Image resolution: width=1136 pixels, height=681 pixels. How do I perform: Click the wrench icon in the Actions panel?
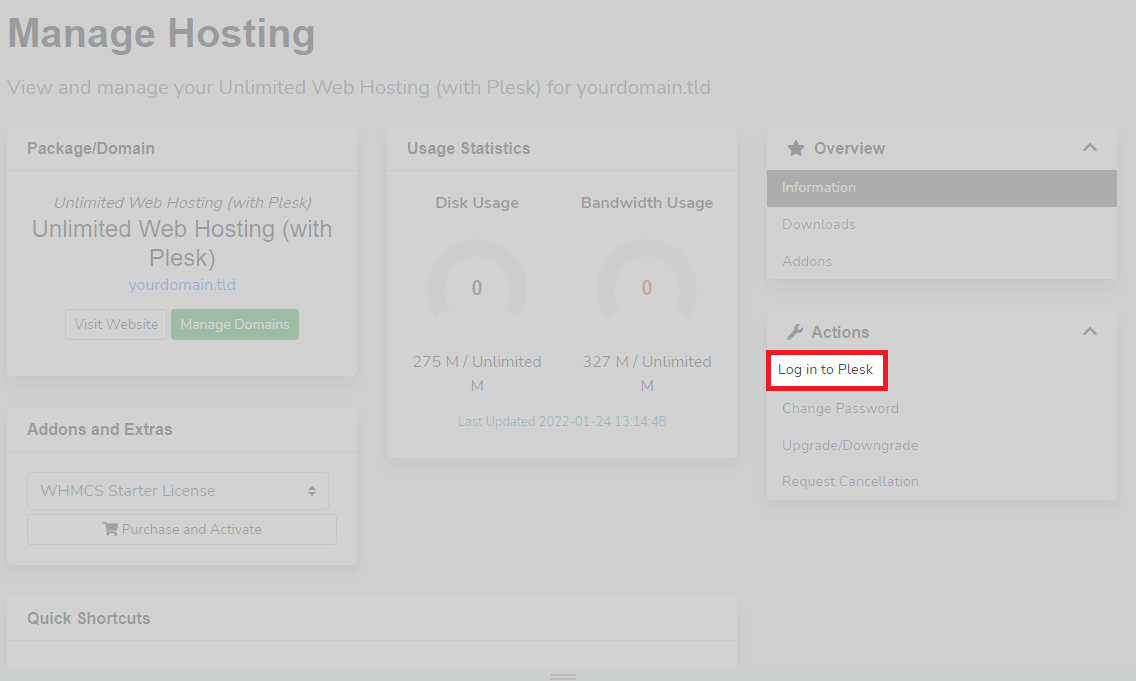pyautogui.click(x=795, y=331)
